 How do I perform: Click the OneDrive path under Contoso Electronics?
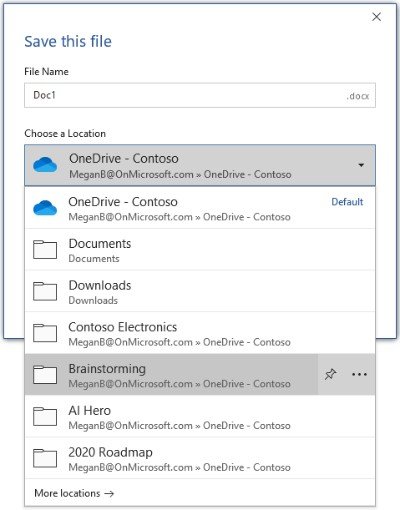click(179, 342)
